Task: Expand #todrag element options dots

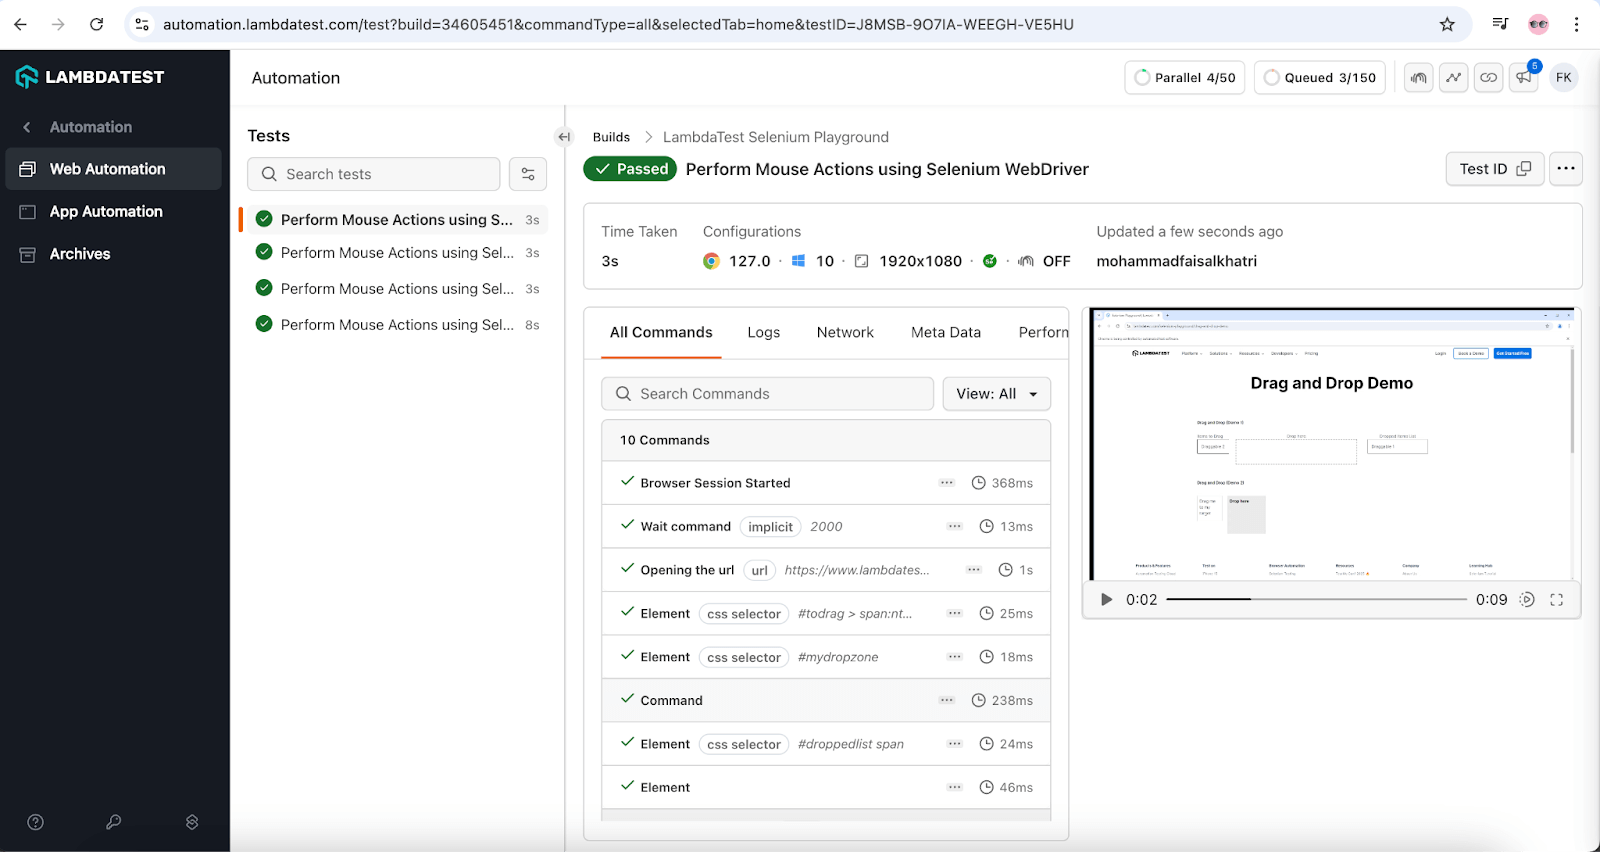Action: point(955,614)
